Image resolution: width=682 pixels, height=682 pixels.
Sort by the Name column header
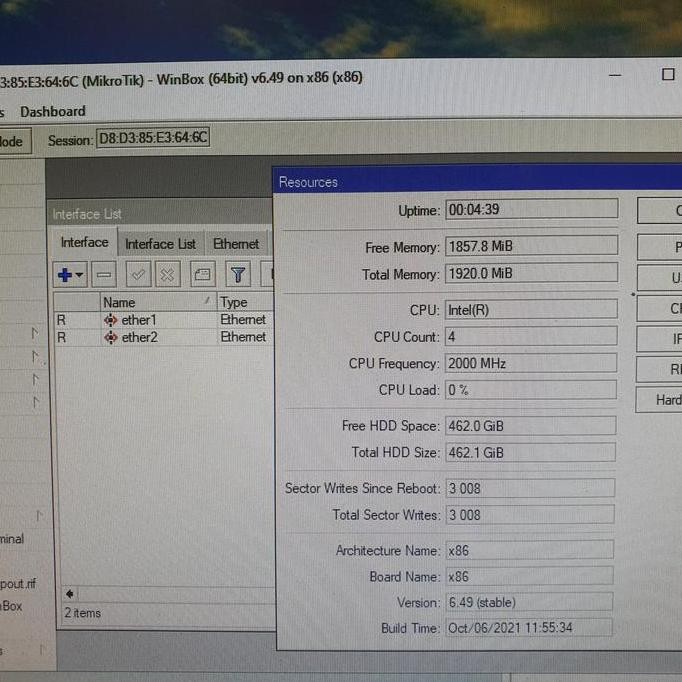(x=158, y=302)
